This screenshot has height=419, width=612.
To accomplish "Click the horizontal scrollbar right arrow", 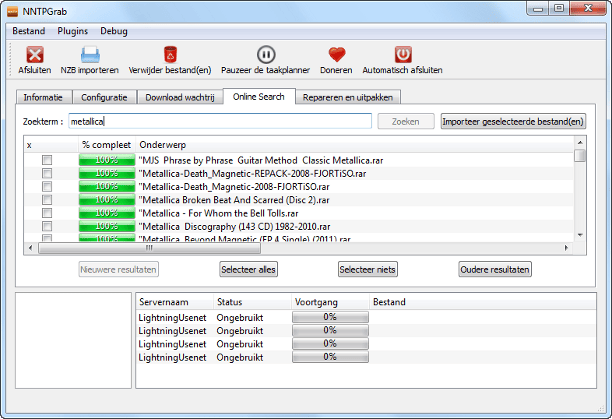I will point(567,248).
